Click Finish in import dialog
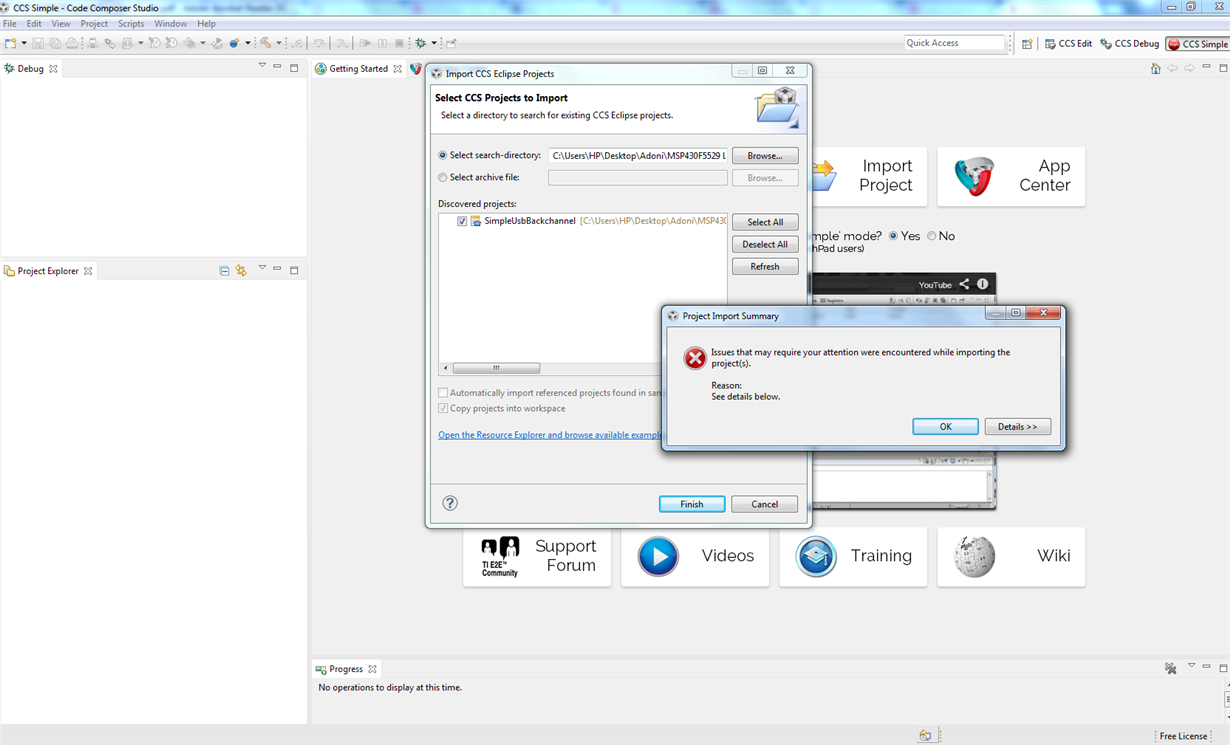The width and height of the screenshot is (1230, 745). tap(692, 504)
